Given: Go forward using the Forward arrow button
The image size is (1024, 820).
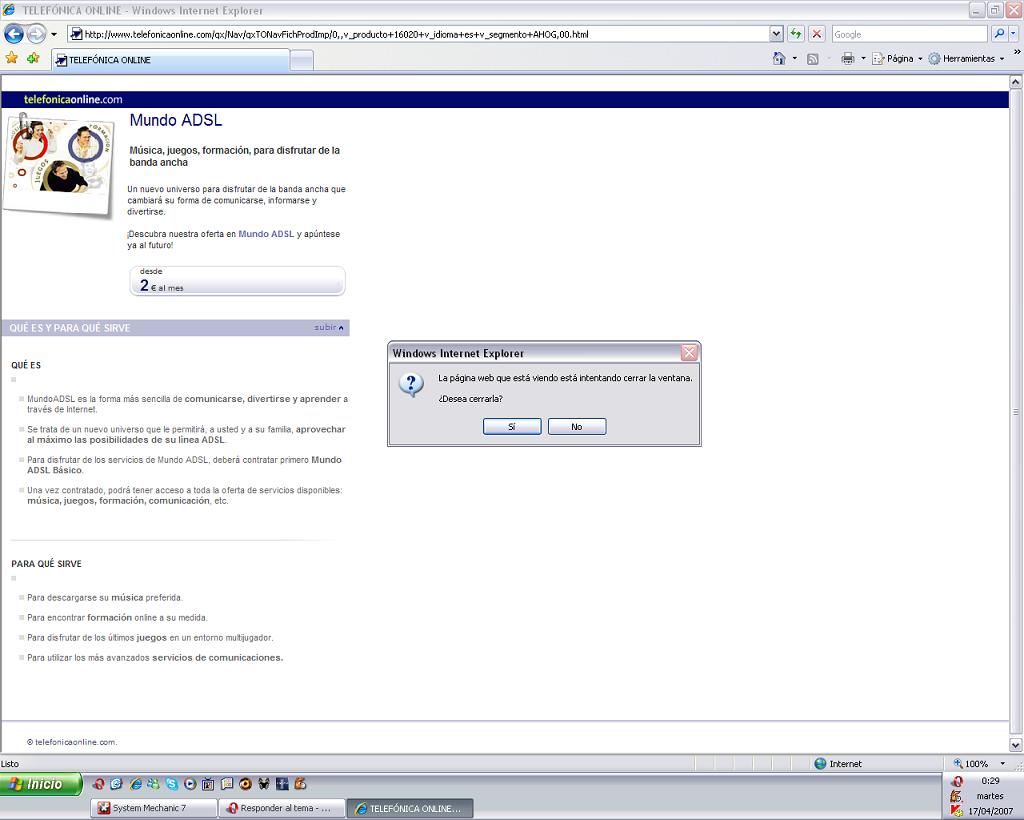Looking at the screenshot, I should pyautogui.click(x=37, y=34).
